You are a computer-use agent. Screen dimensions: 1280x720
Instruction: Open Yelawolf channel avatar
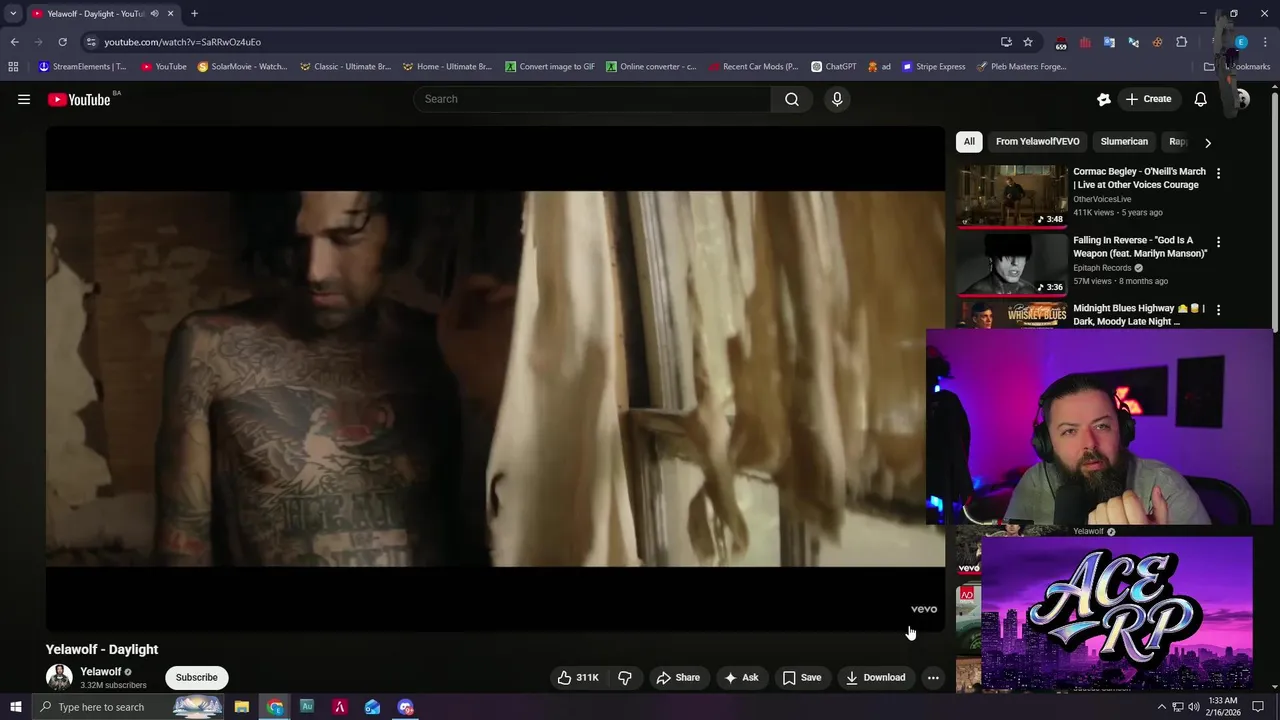[x=59, y=677]
